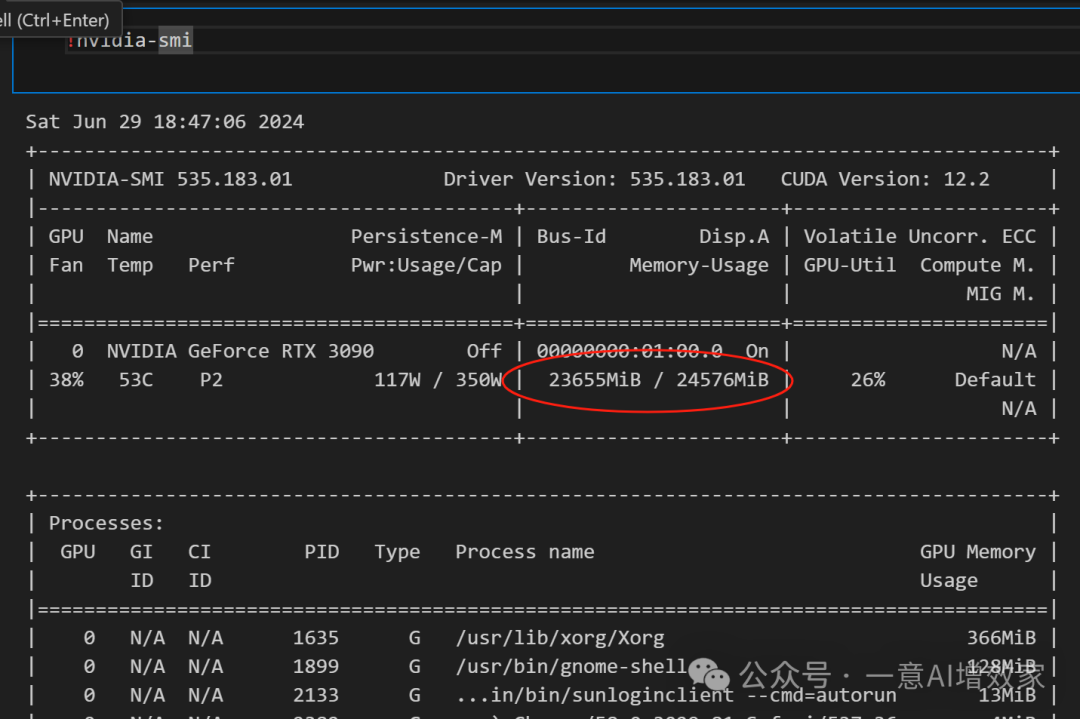Click the Driver Version 535.183.01 text

point(594,180)
